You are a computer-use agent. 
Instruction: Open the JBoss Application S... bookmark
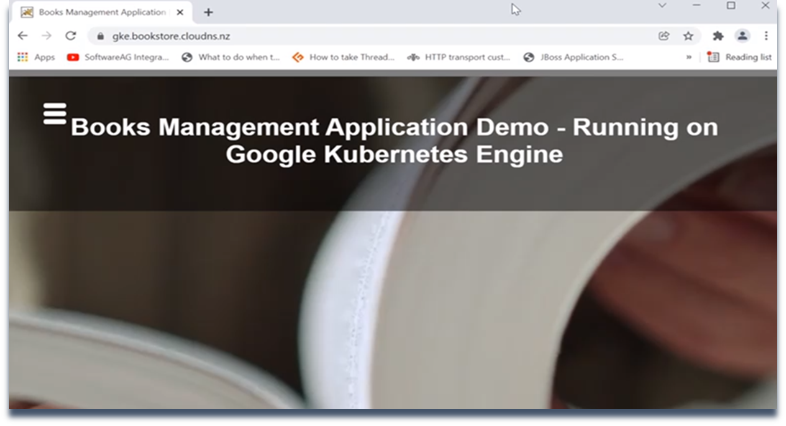coord(573,57)
